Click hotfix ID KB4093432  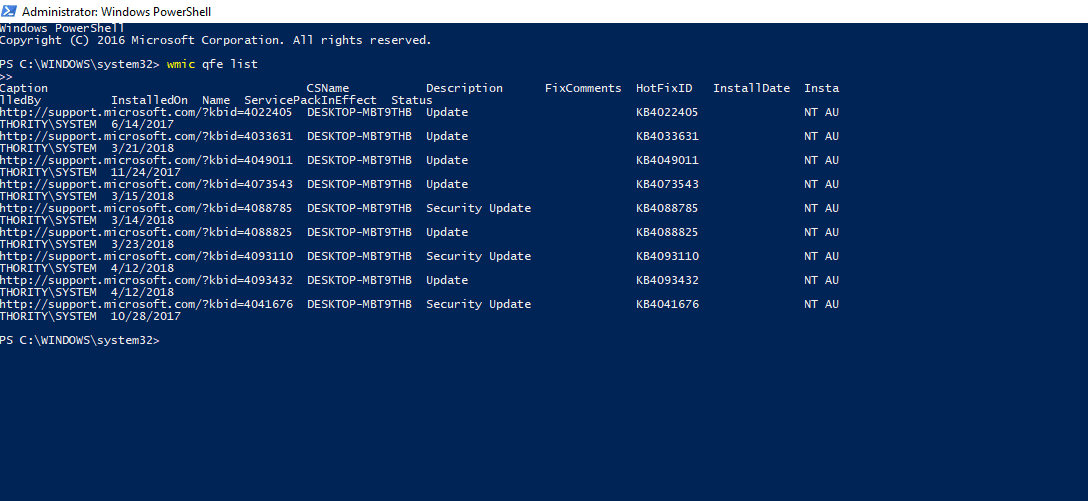point(668,280)
